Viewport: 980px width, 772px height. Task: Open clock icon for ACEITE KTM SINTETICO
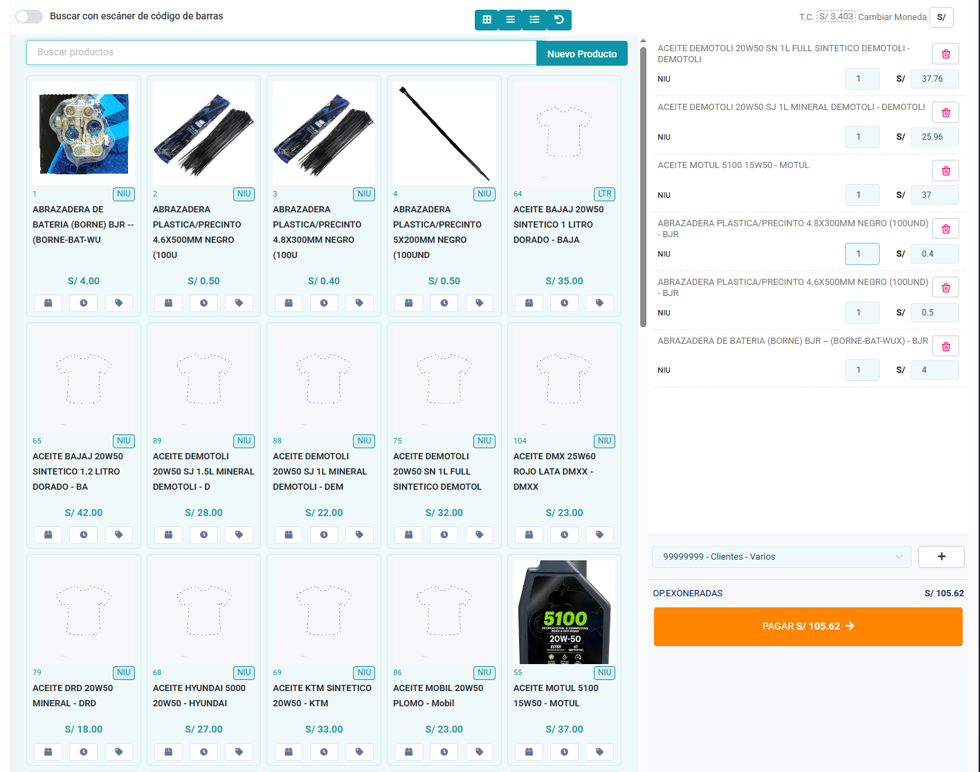pos(324,752)
